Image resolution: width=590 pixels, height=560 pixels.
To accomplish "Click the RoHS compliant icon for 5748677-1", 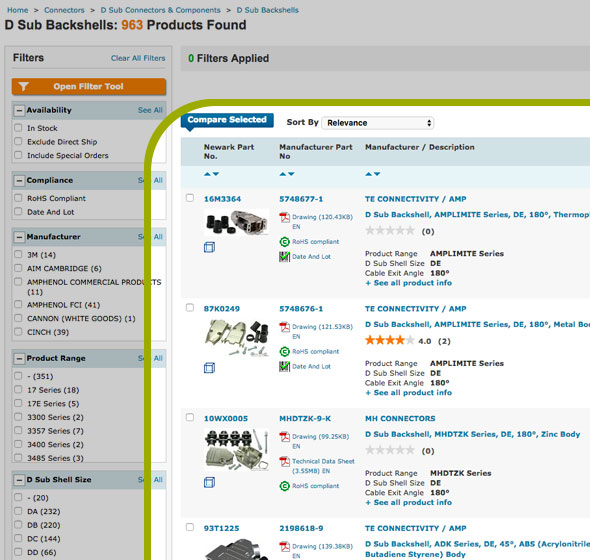I will point(284,242).
